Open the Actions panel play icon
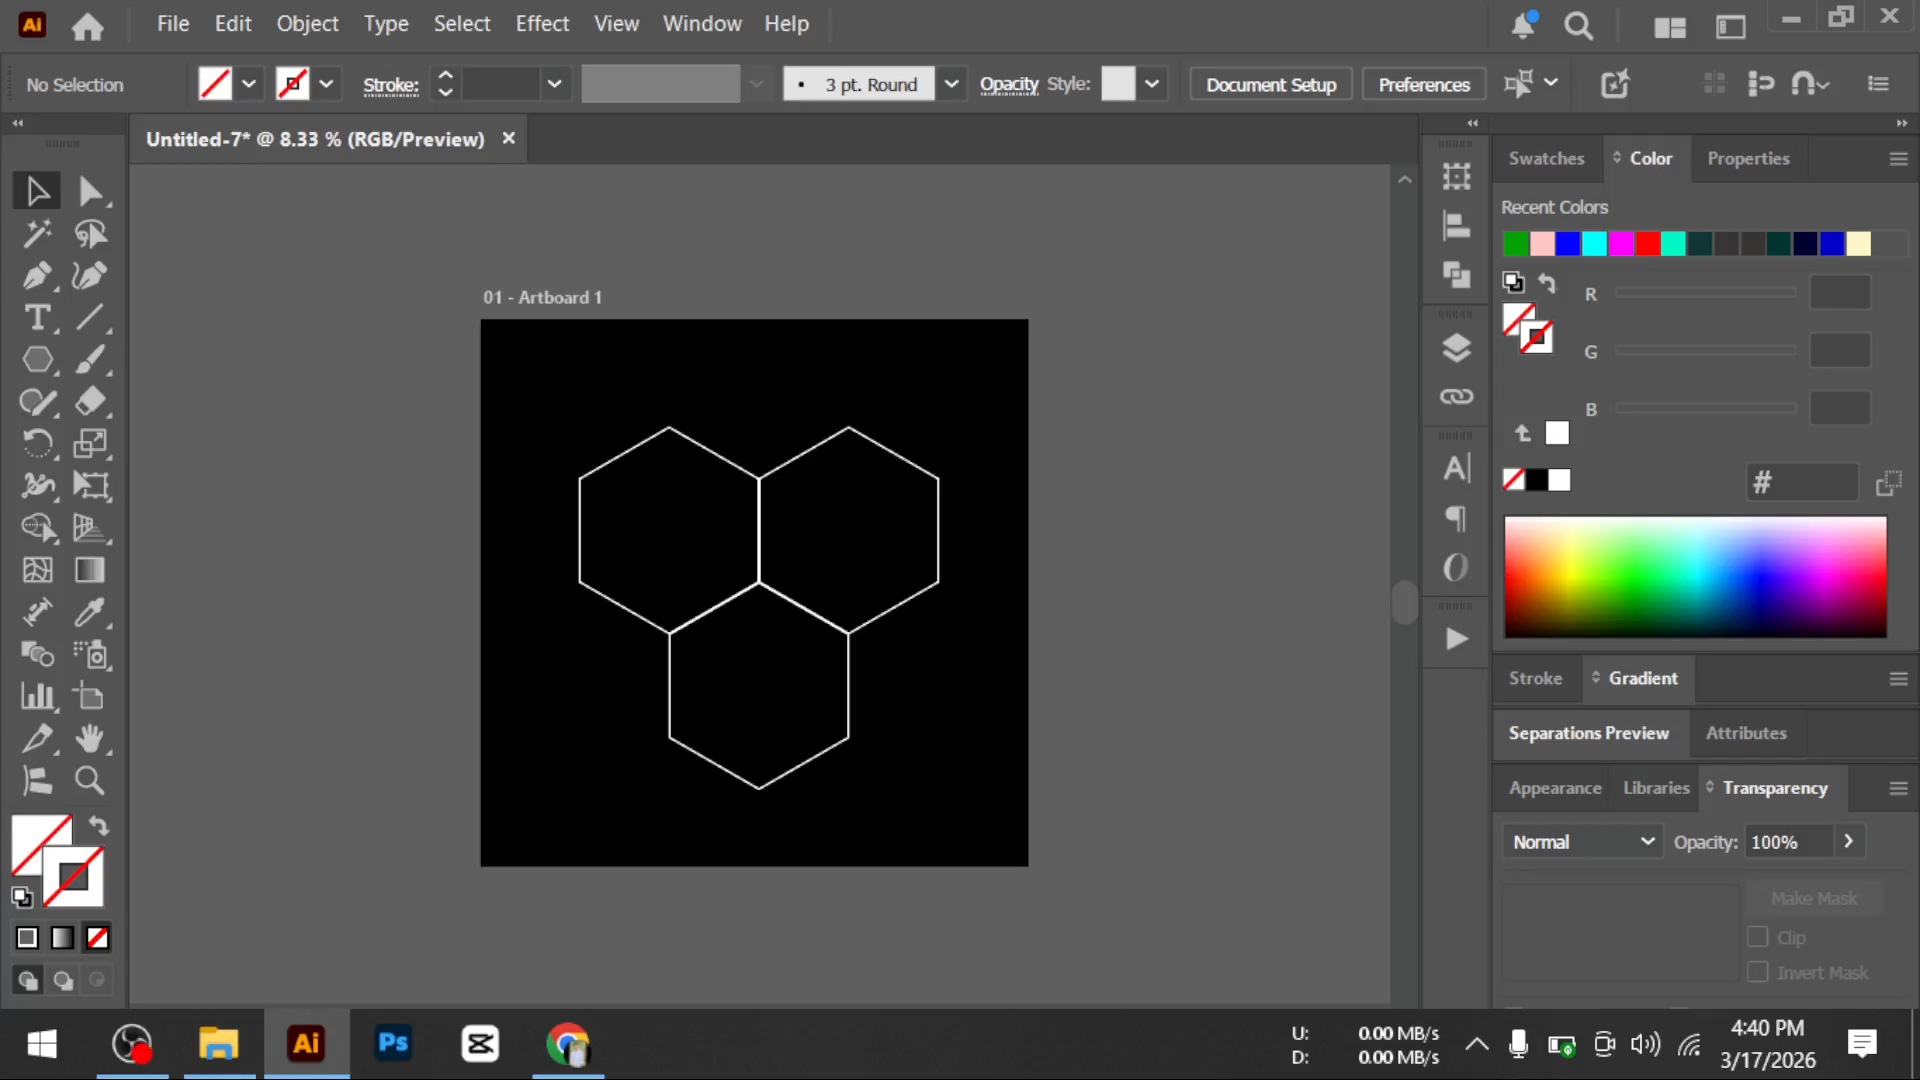This screenshot has height=1080, width=1920. [1456, 639]
